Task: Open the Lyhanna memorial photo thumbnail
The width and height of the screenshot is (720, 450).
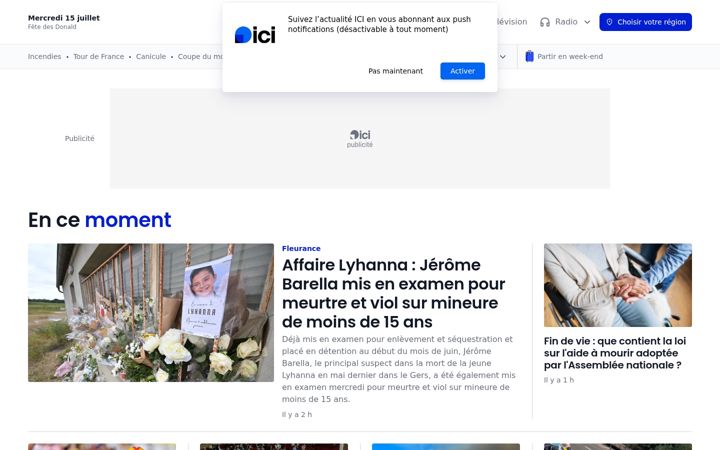Action: click(151, 312)
